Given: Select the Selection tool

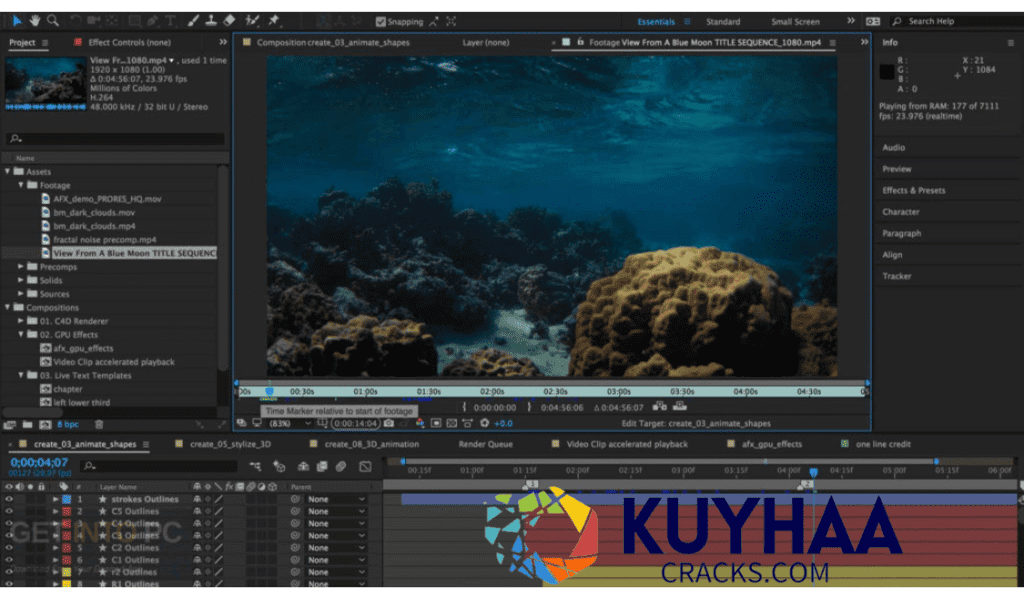Looking at the screenshot, I should (x=17, y=19).
